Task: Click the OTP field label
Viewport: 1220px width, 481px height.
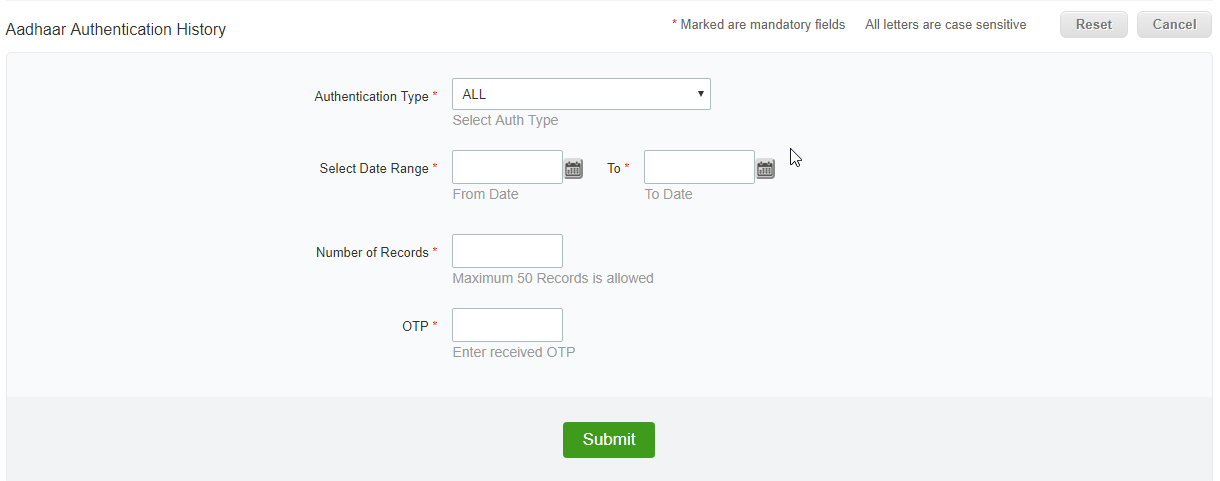Action: pos(415,327)
